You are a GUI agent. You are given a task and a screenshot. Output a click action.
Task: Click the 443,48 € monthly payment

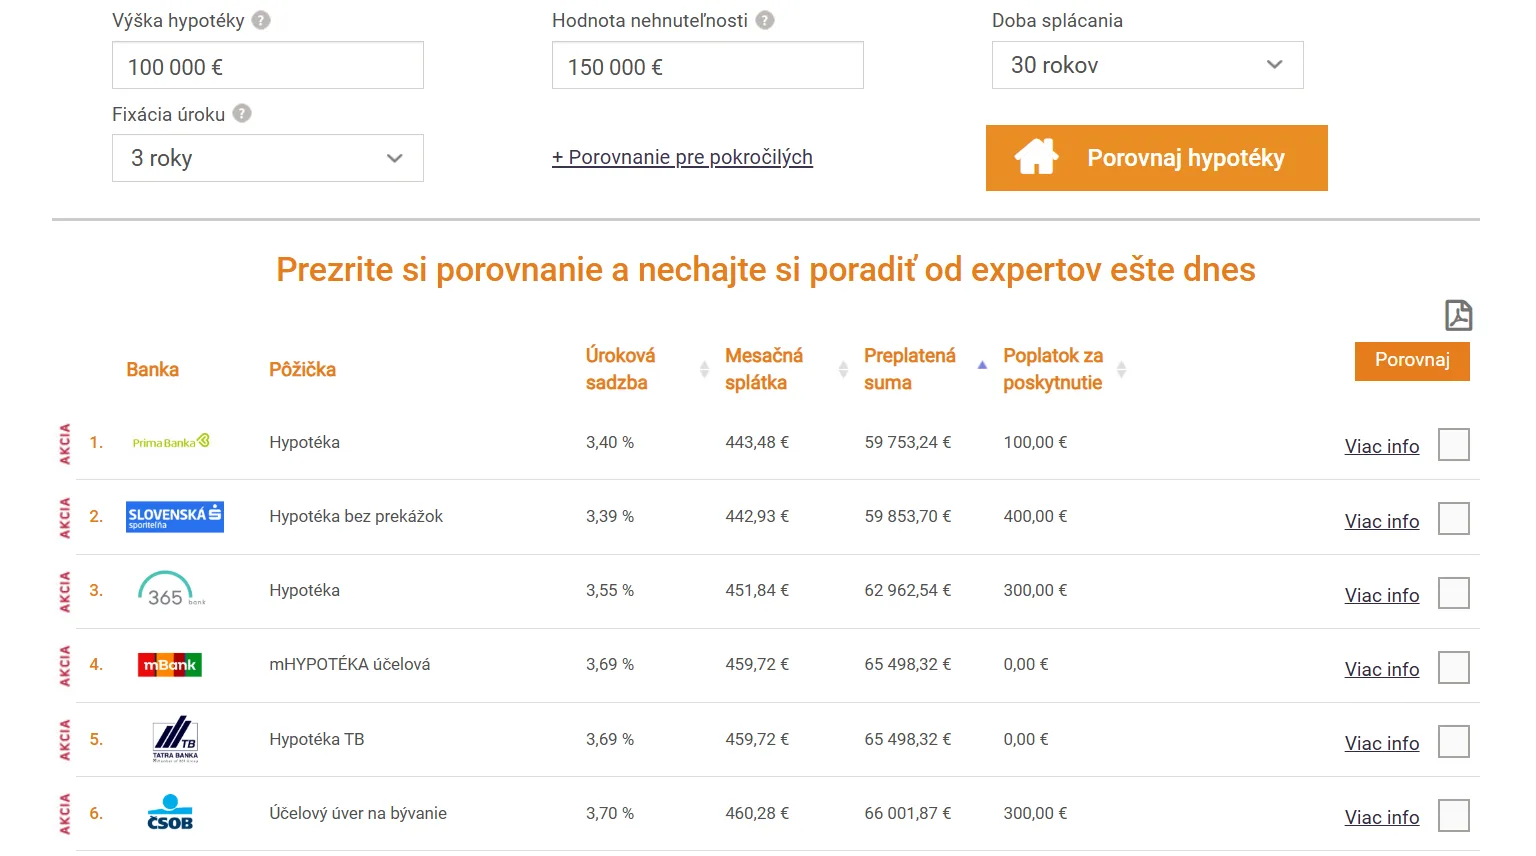[757, 442]
